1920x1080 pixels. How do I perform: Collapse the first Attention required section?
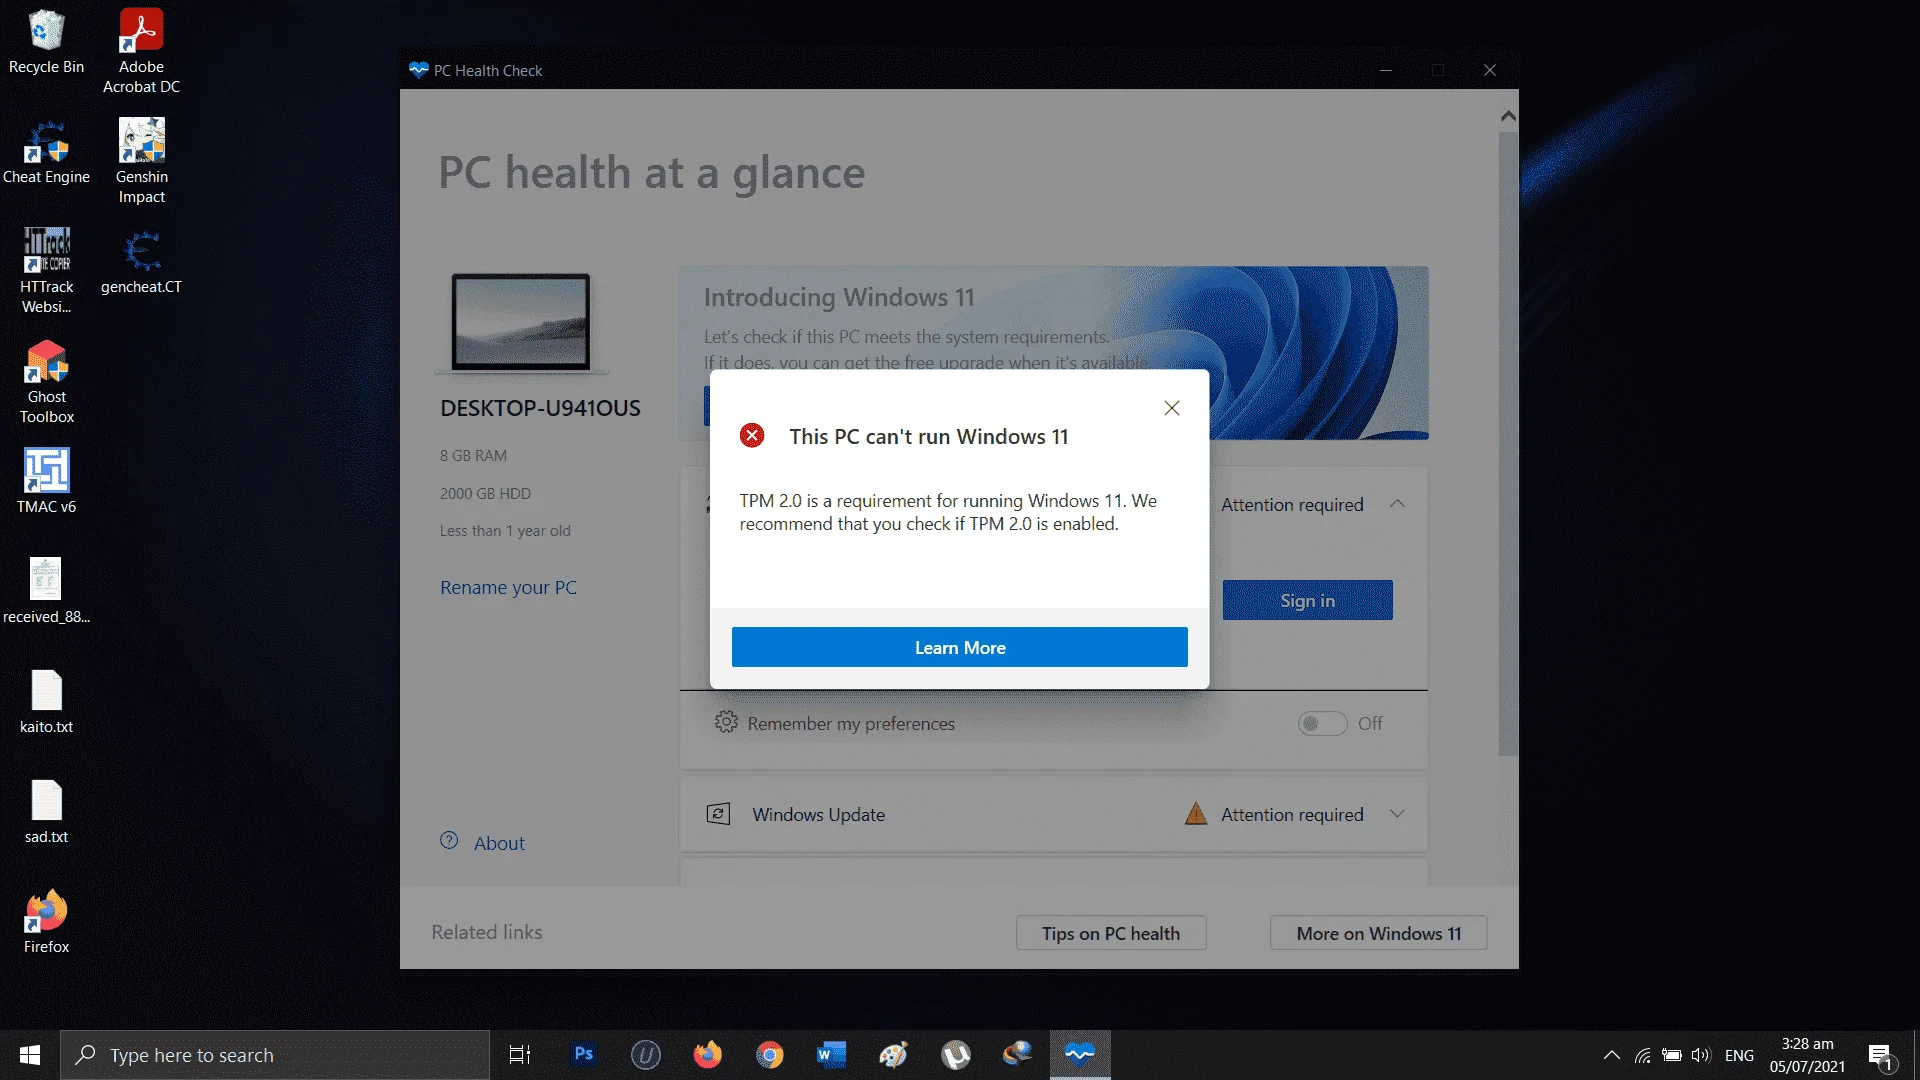coord(1397,504)
